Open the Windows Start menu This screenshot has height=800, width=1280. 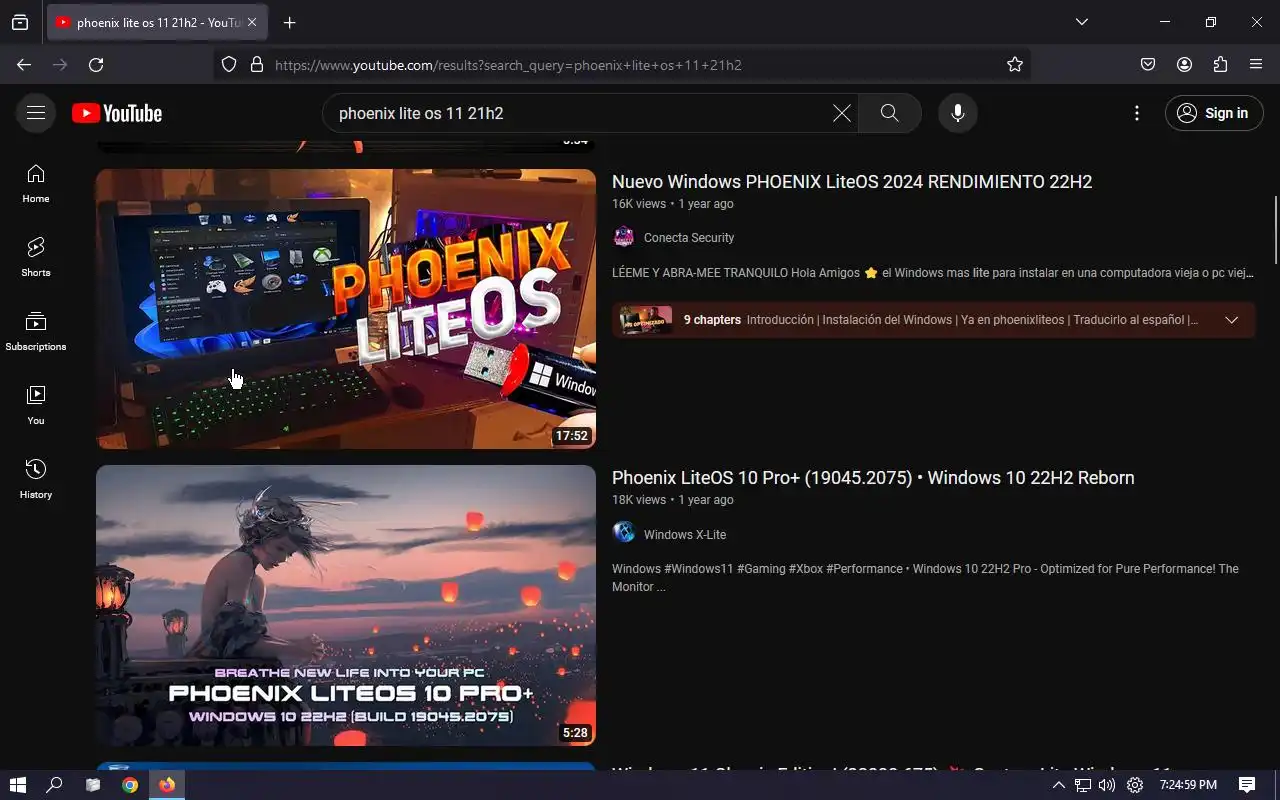click(17, 785)
